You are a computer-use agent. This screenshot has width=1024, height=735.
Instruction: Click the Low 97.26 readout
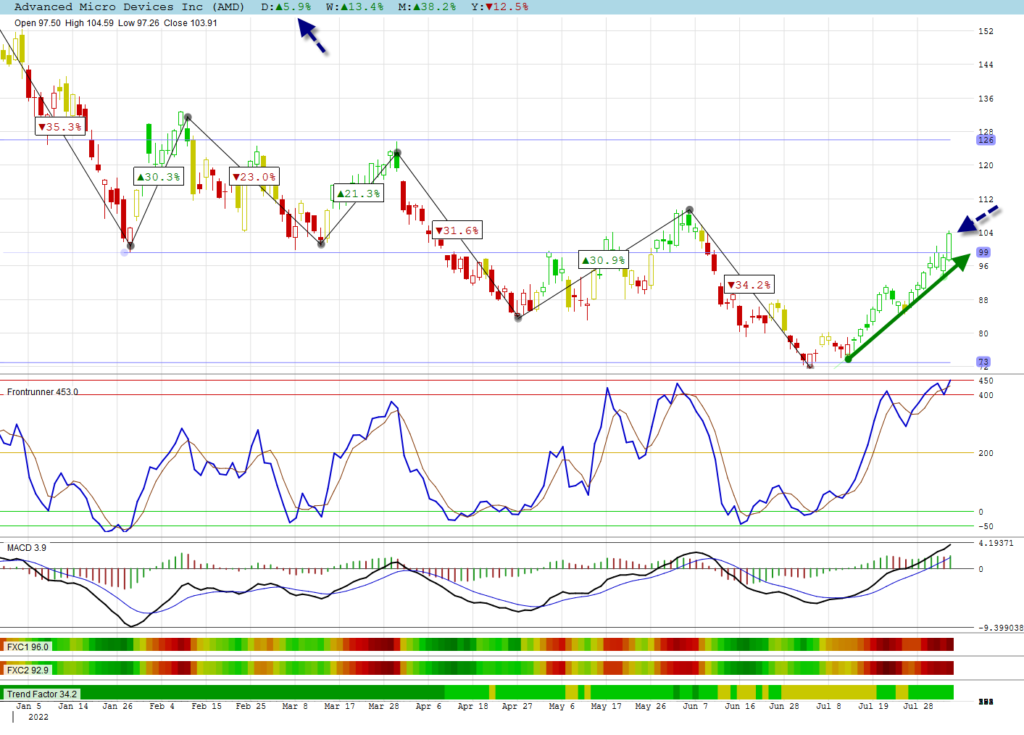pyautogui.click(x=138, y=23)
